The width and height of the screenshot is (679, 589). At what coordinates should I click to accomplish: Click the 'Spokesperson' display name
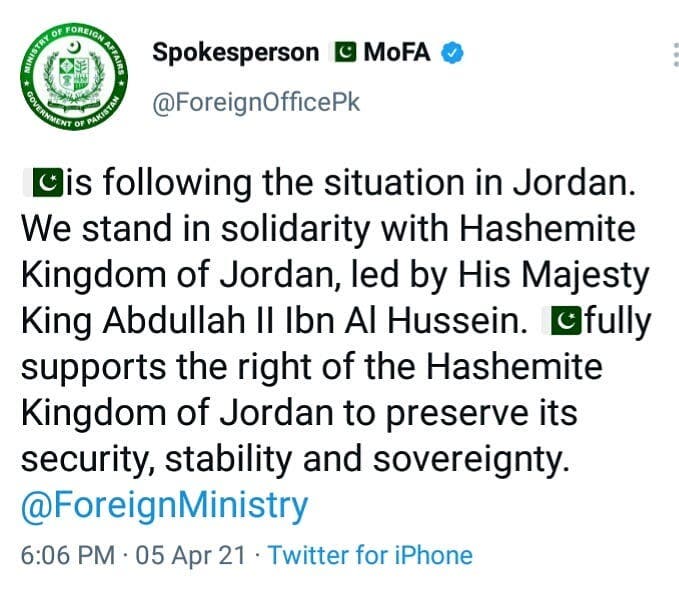pos(236,53)
